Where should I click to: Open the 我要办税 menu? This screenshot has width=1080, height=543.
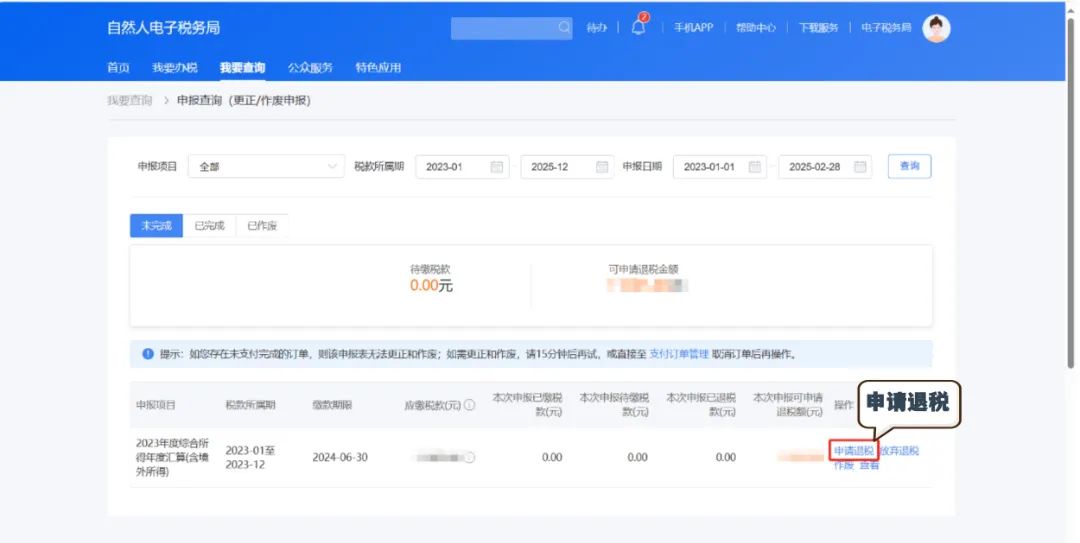174,68
